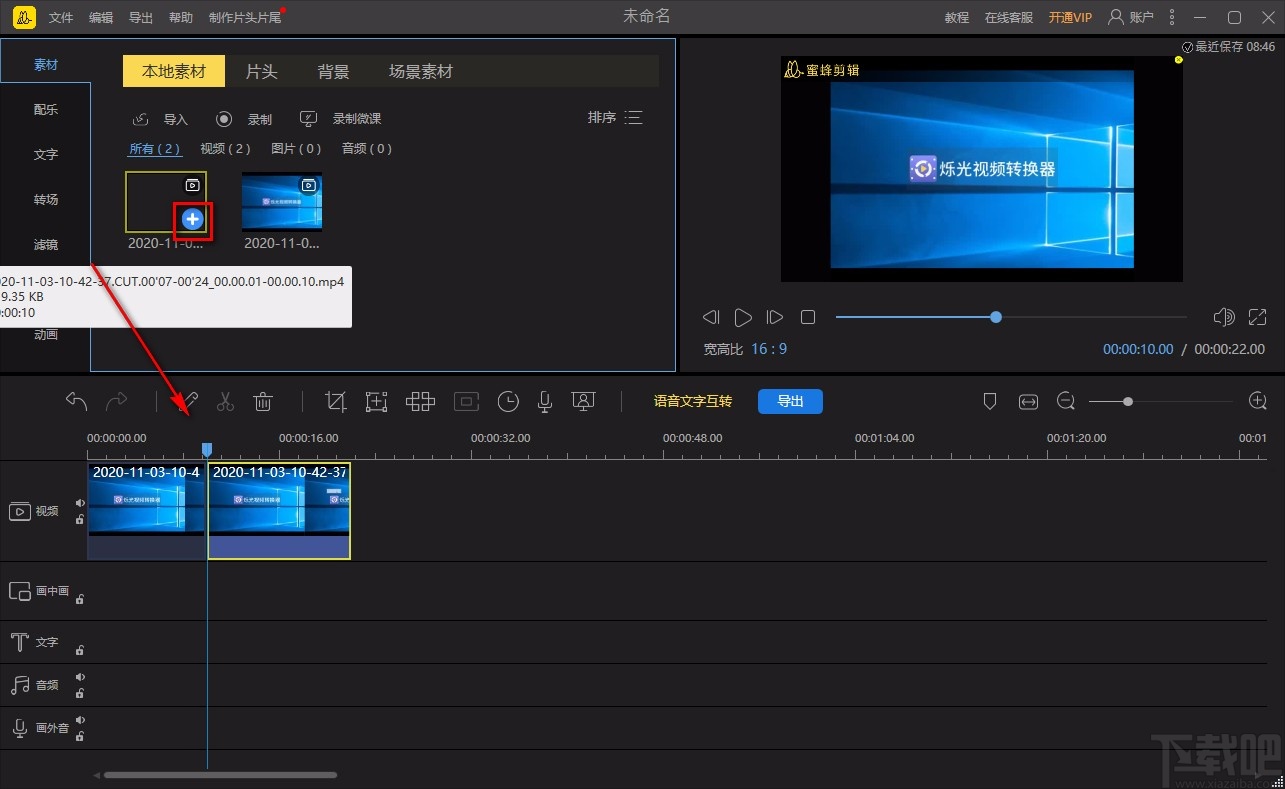Open the duration clock tool
This screenshot has height=789, width=1285.
tap(508, 402)
